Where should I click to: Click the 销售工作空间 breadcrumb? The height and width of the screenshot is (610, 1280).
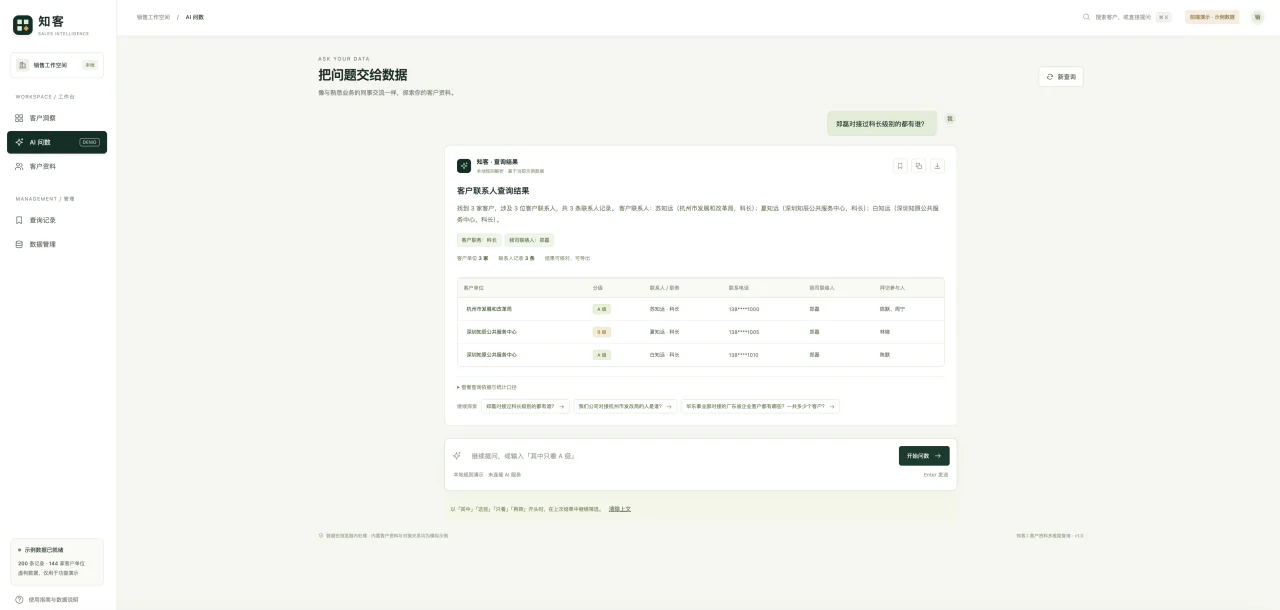coord(153,17)
